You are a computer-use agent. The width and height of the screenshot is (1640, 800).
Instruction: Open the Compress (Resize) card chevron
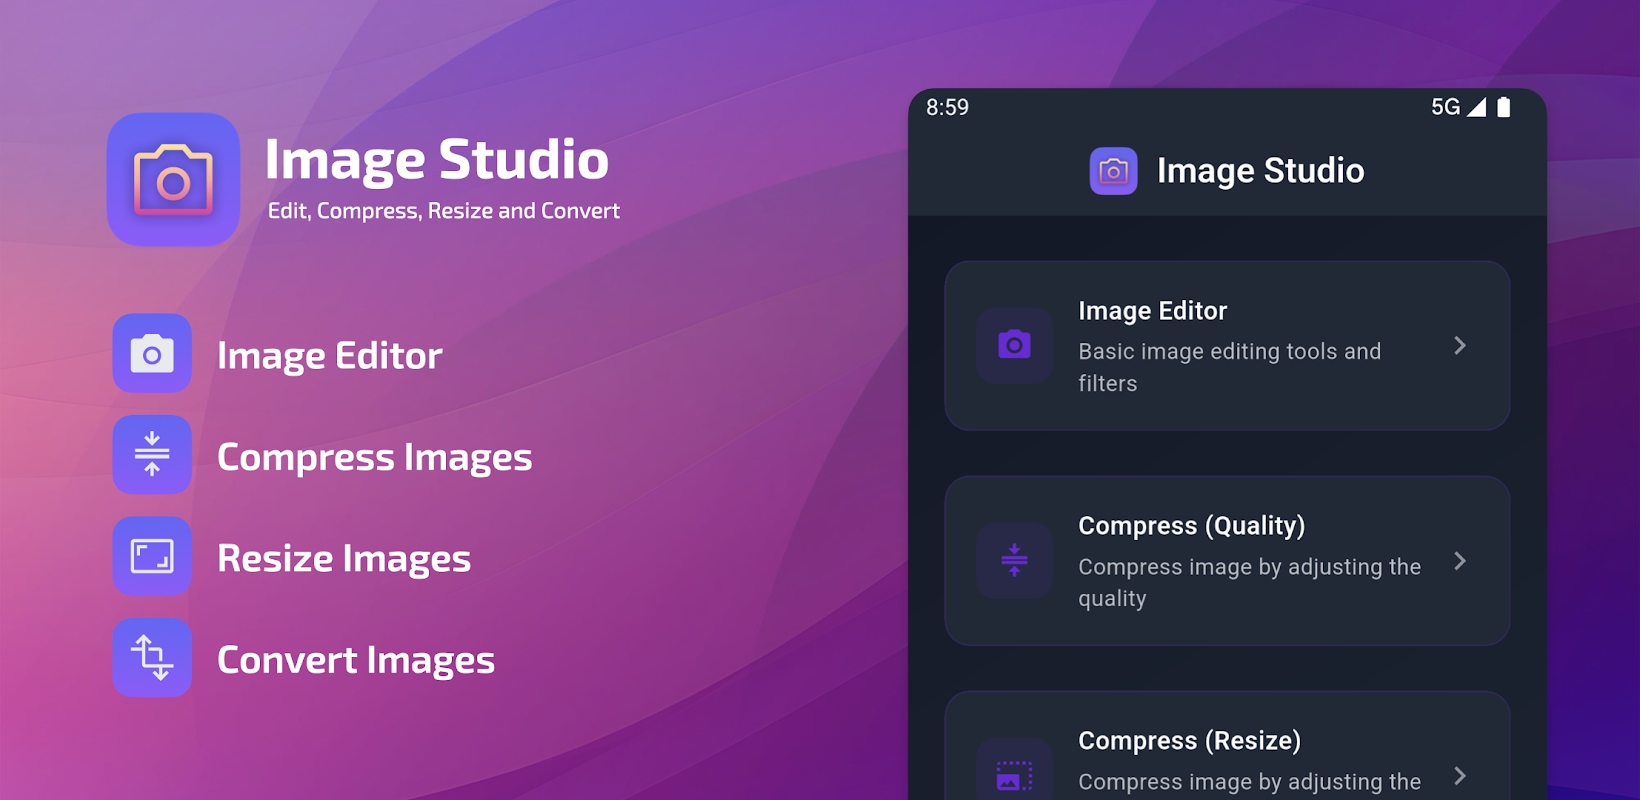click(1460, 776)
